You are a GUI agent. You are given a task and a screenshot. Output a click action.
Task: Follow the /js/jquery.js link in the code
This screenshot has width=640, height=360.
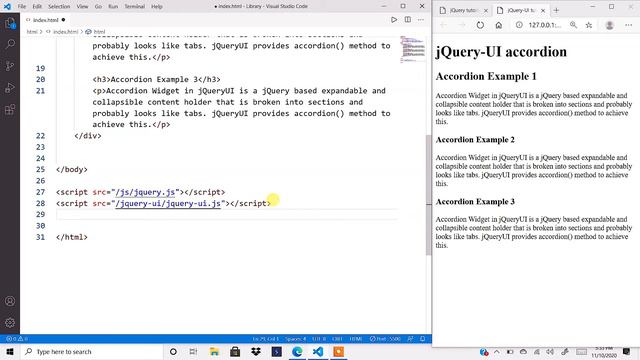click(x=145, y=192)
